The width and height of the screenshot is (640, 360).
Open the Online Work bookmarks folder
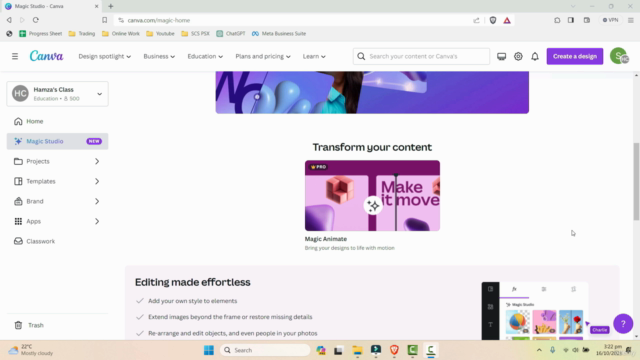tap(121, 33)
